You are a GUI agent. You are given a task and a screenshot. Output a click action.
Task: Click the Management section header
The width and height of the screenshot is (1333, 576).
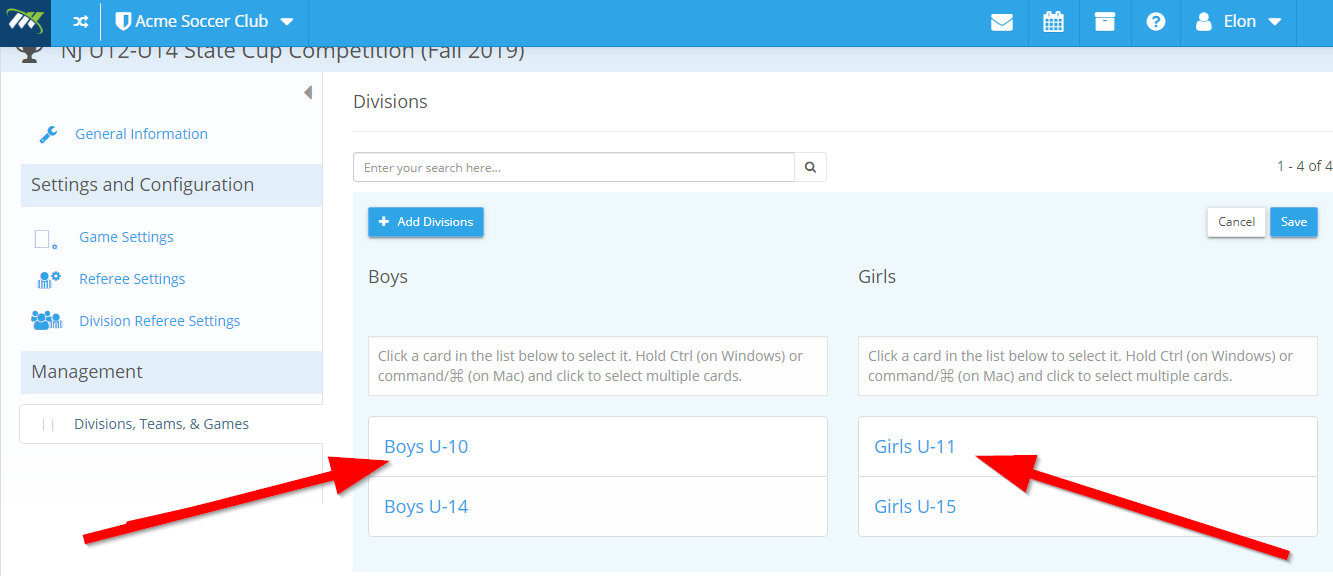[171, 372]
